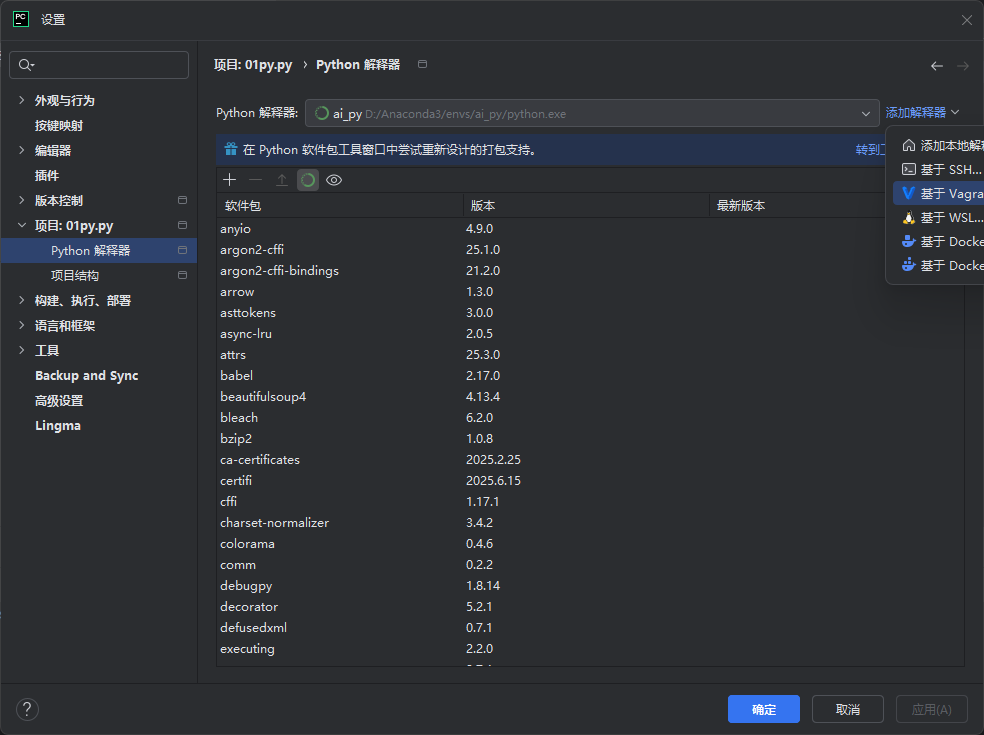Click the 软件包 column header
Image resolution: width=984 pixels, height=735 pixels.
tap(340, 205)
